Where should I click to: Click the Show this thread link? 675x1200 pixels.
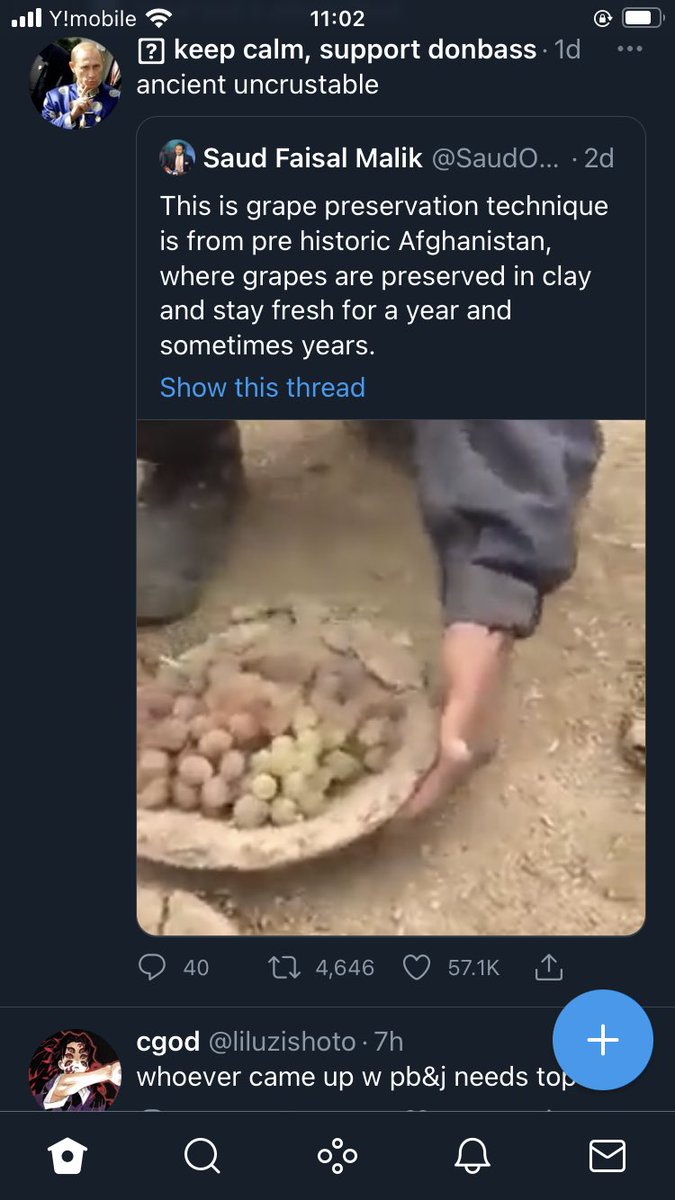click(x=263, y=387)
